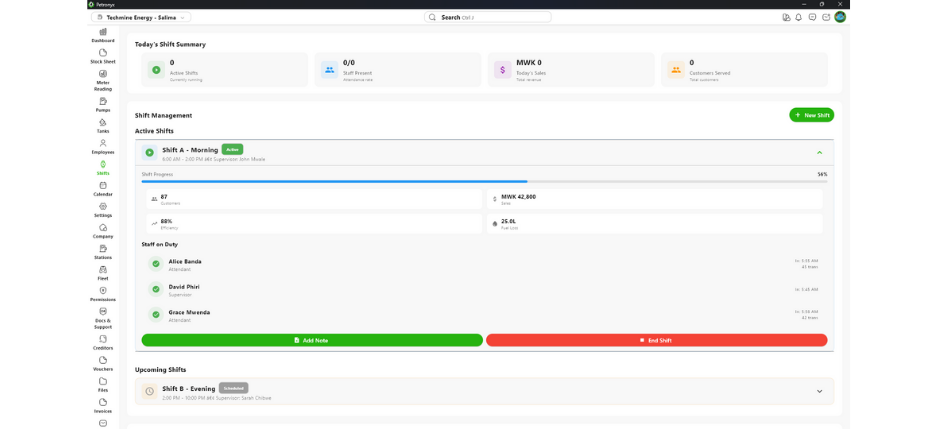This screenshot has width=937, height=429.
Task: Switch to Stock Sheet in sidebar
Action: pos(103,56)
